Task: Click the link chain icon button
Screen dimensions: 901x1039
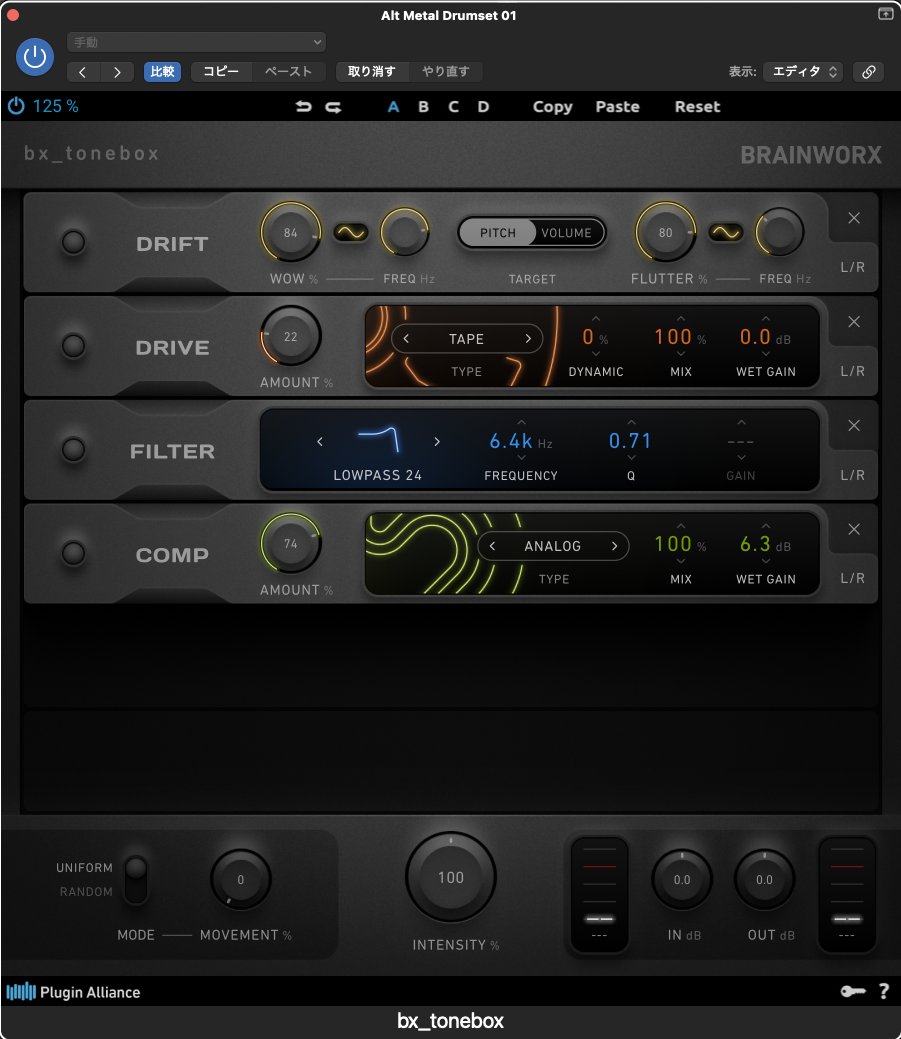Action: tap(869, 72)
